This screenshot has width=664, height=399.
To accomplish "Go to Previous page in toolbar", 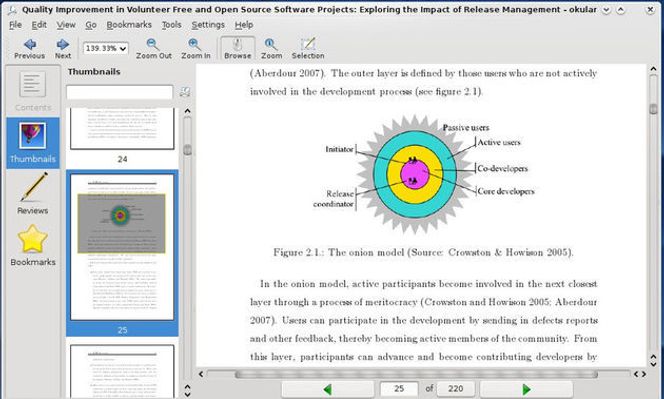I will [x=29, y=48].
